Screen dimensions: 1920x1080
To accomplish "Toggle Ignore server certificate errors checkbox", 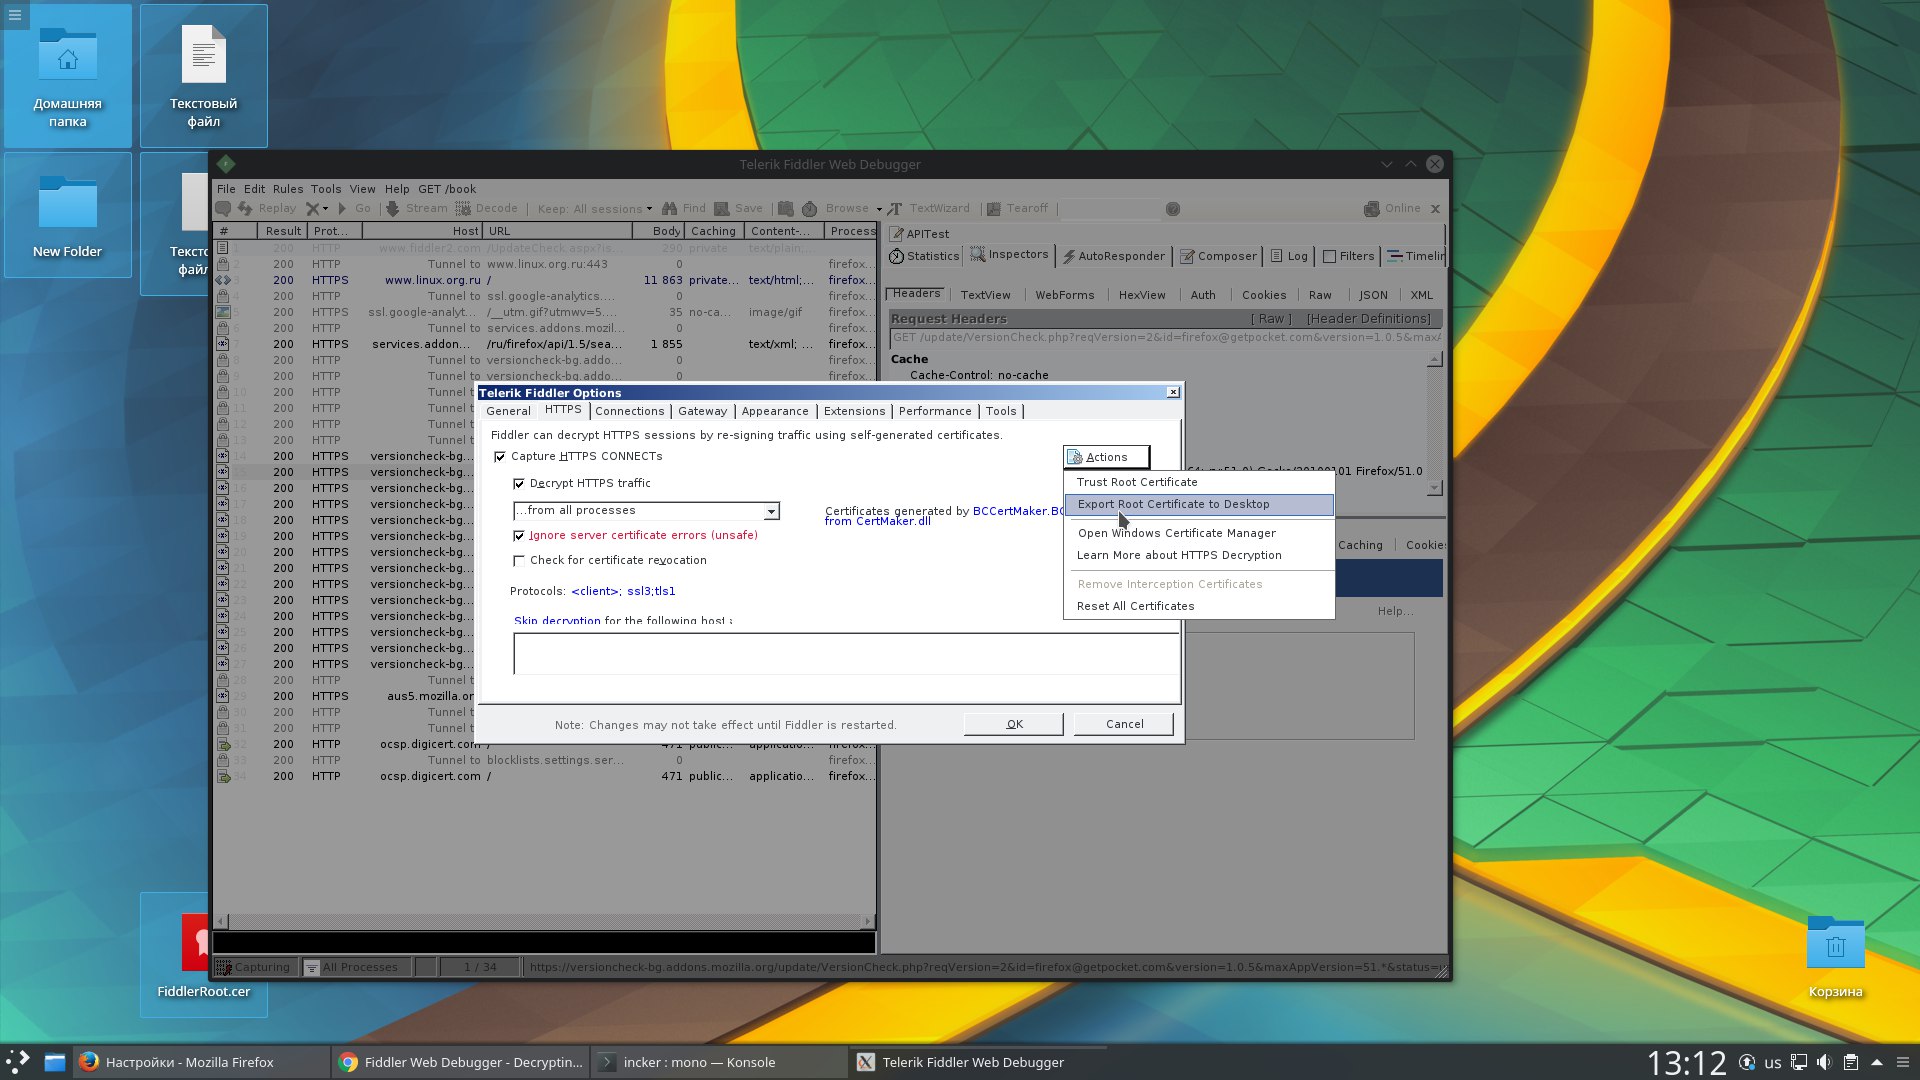I will coord(519,536).
